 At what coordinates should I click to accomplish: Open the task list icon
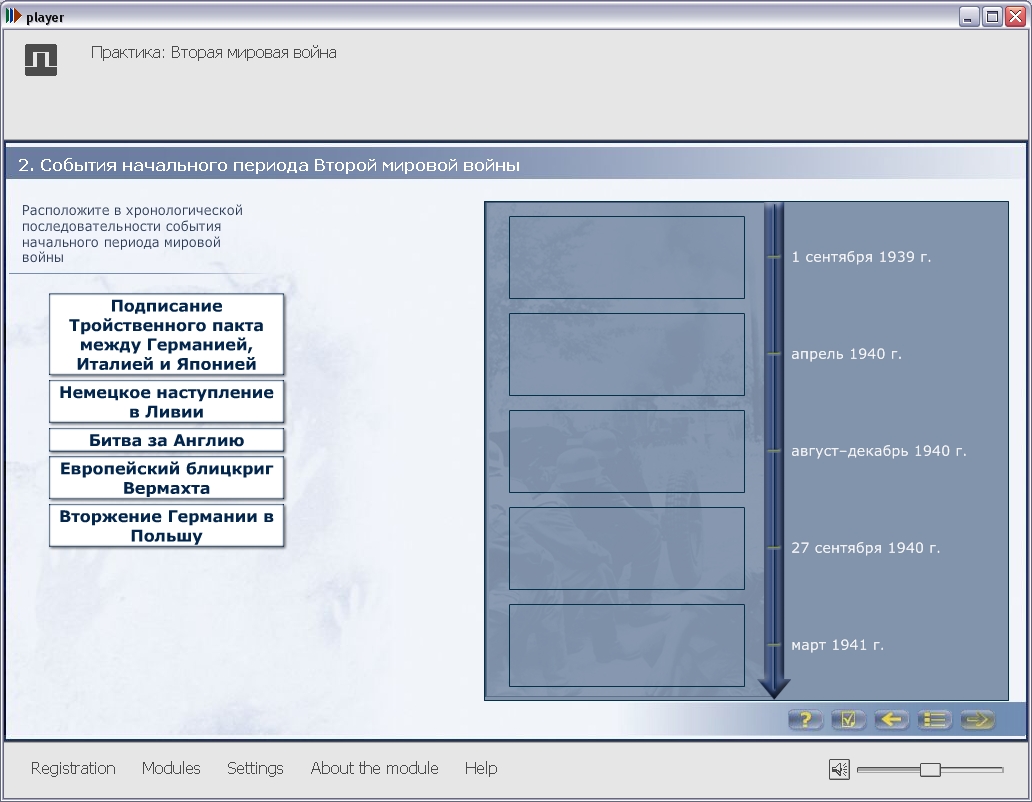(x=935, y=720)
